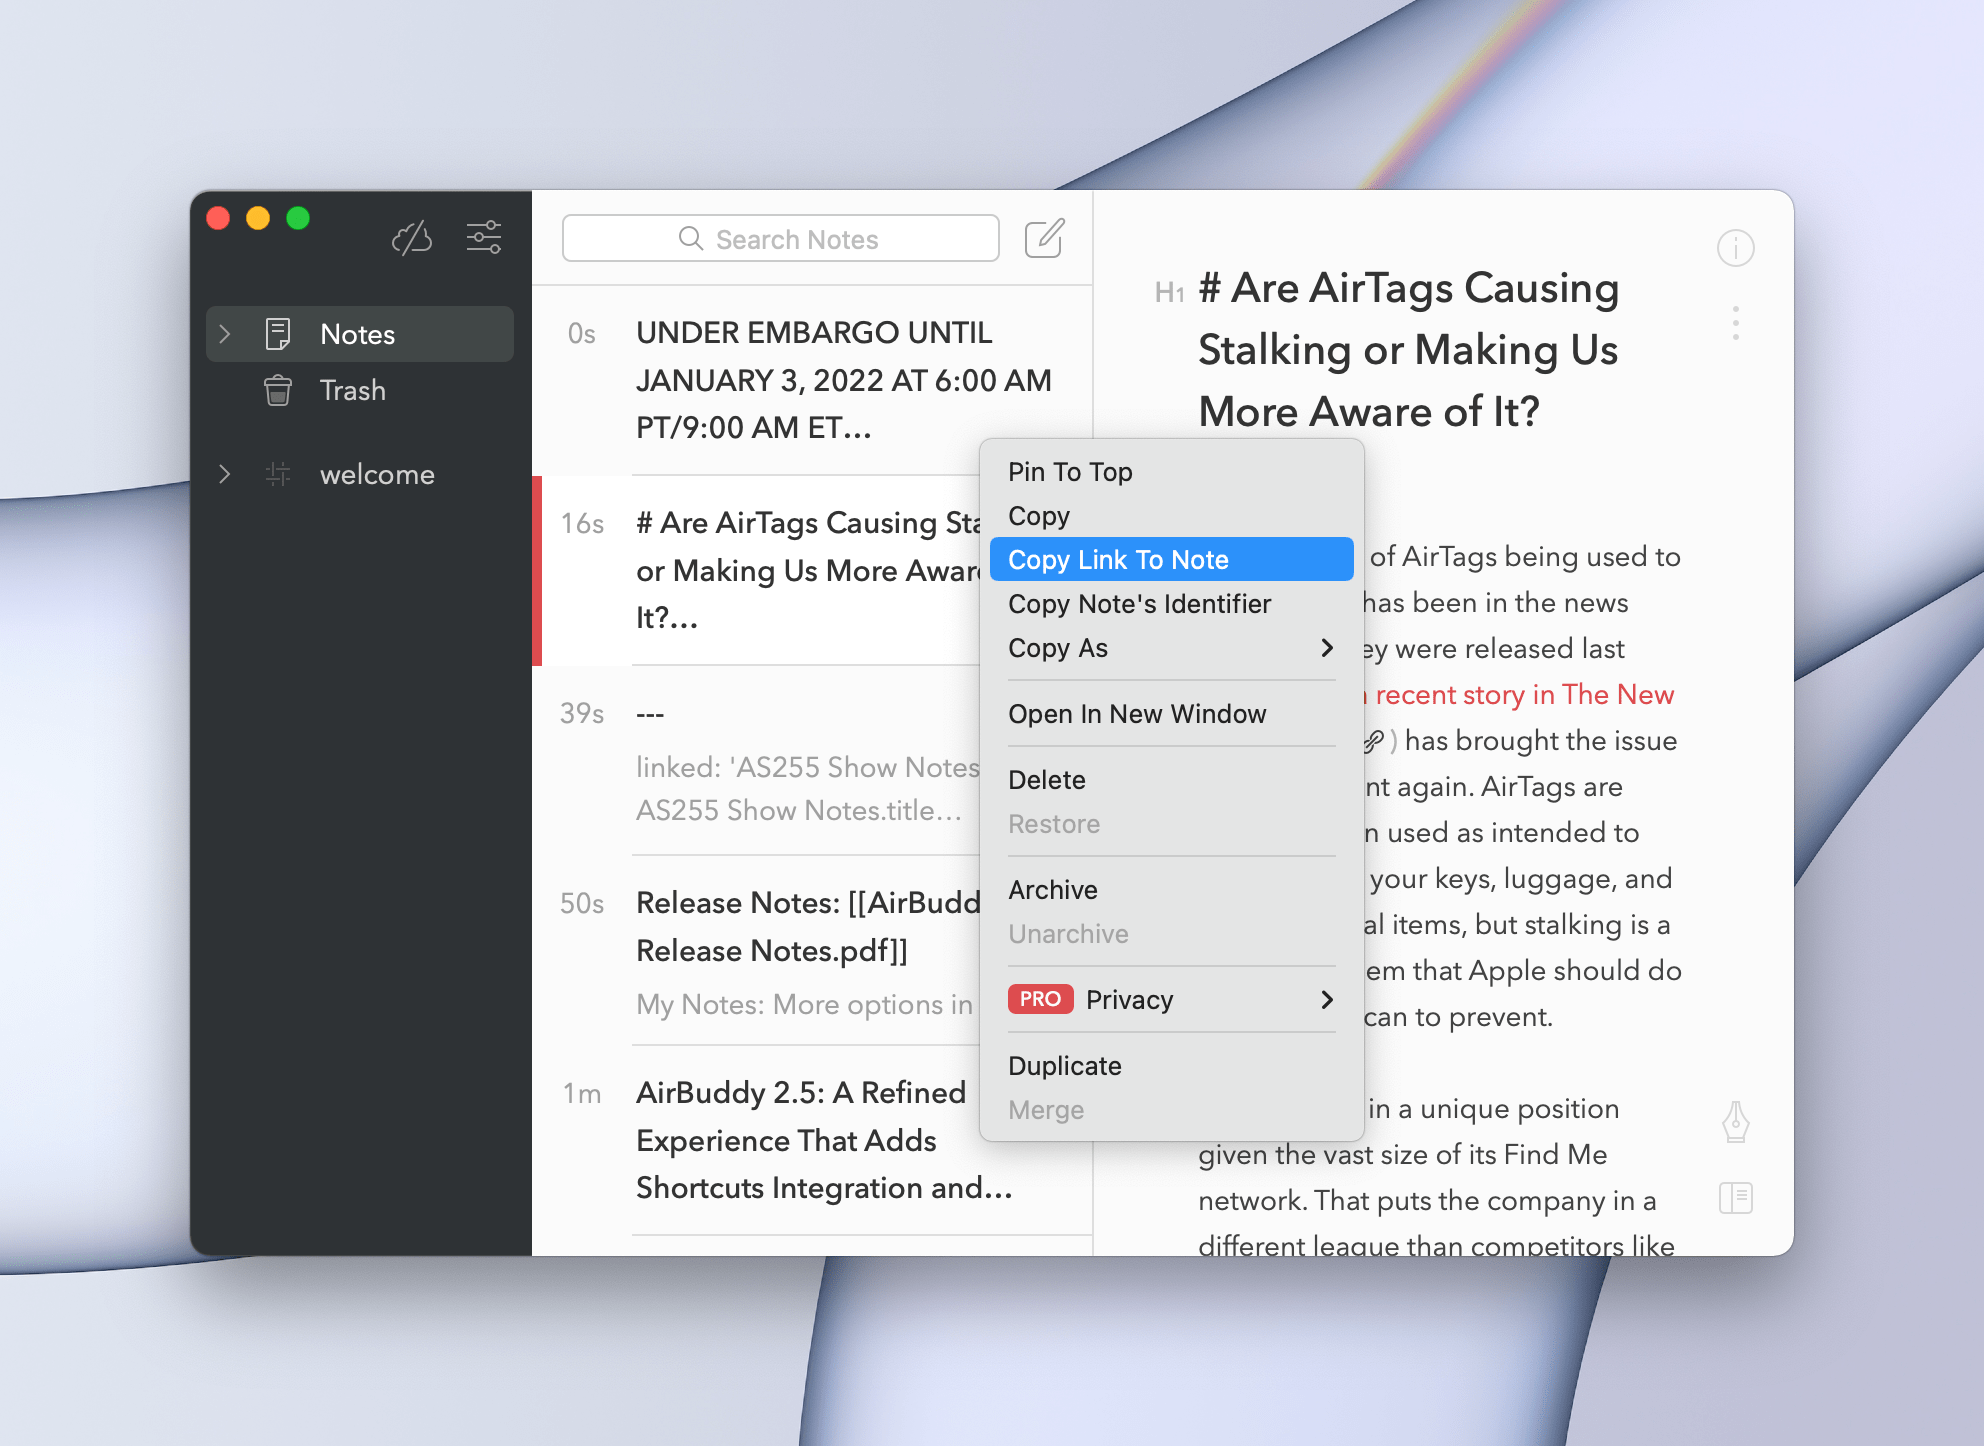Select the pen nib icon in the editor
Screen dimensions: 1984x1446
[x=1737, y=1123]
